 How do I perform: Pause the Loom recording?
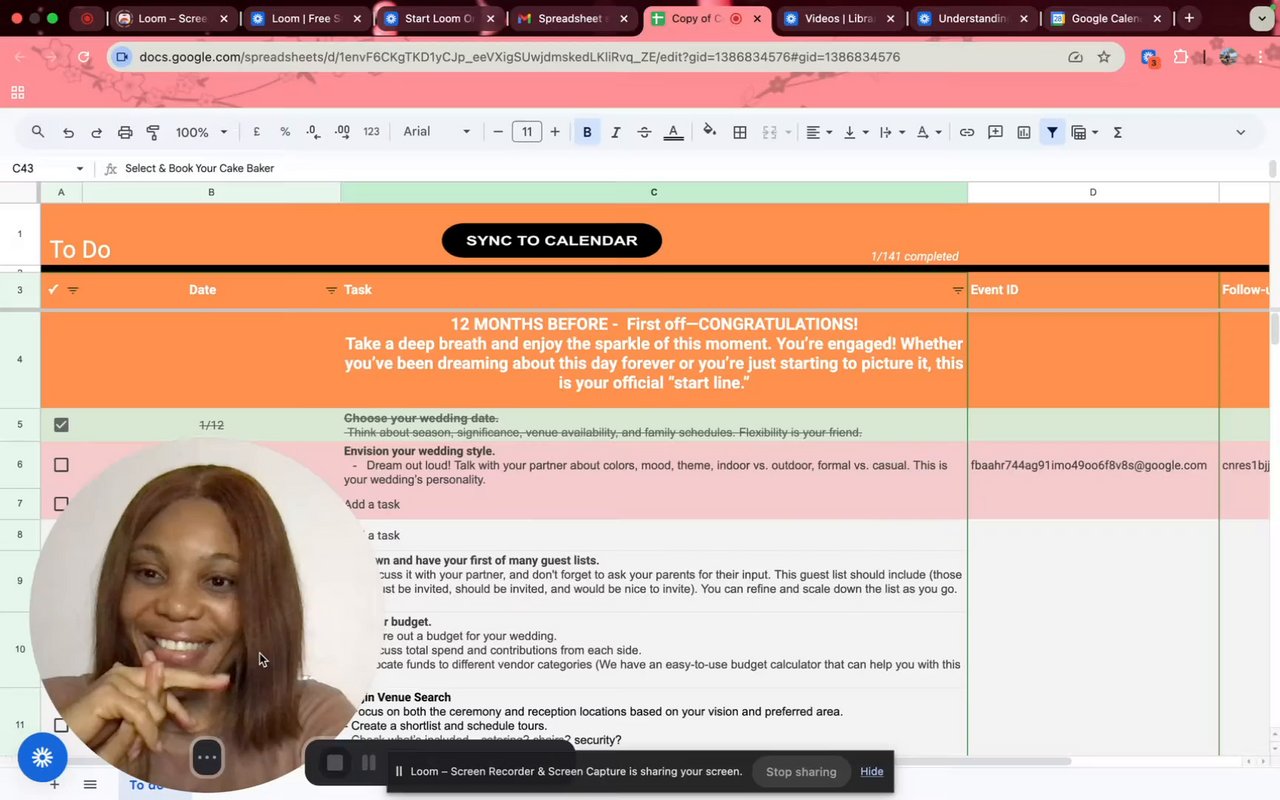[369, 763]
